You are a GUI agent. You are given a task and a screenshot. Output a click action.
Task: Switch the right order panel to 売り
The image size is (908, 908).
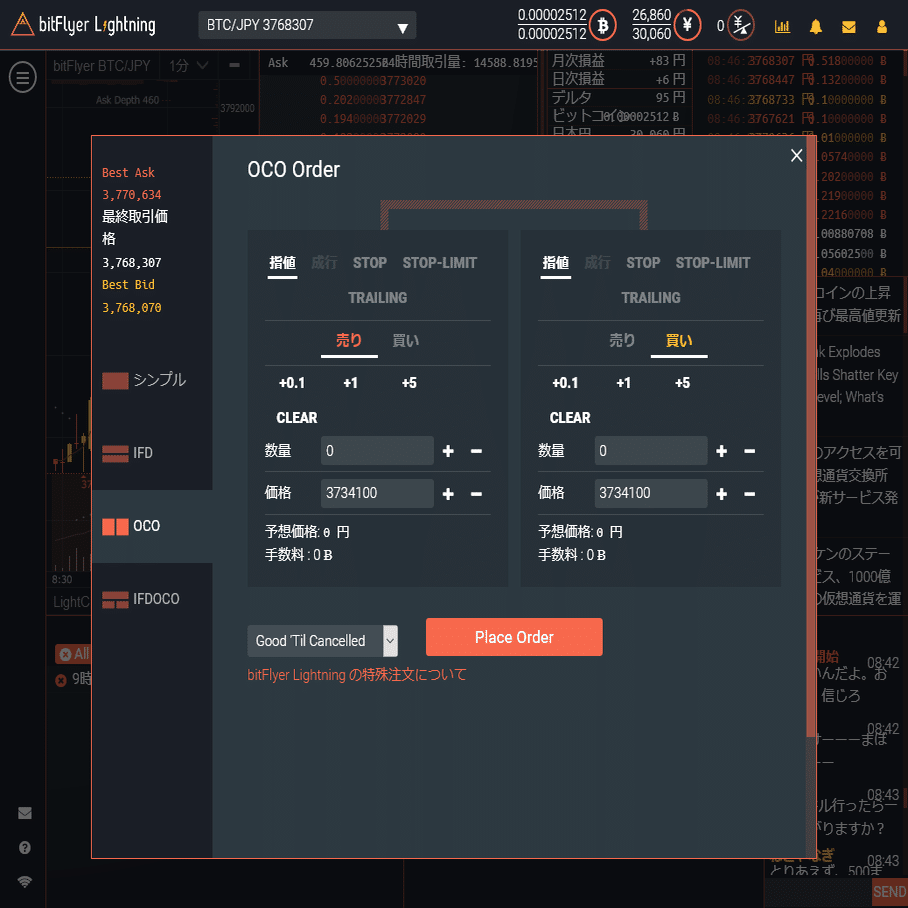coord(621,340)
